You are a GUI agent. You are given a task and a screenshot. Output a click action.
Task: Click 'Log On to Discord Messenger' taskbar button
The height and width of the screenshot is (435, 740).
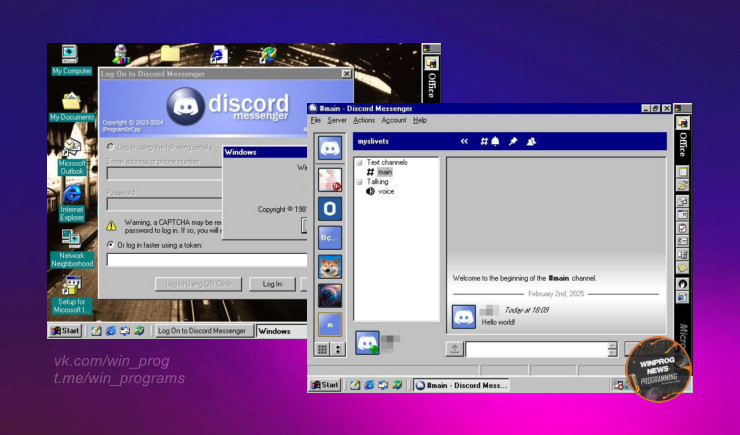[x=205, y=331]
